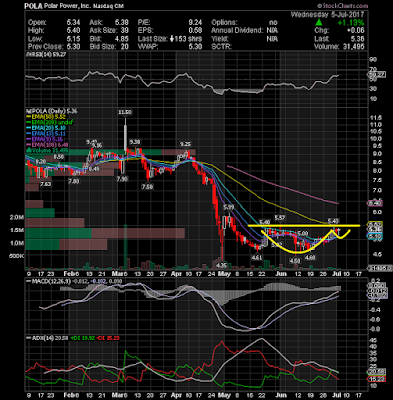
Task: Click the 7.63 January low label
Action: [x=46, y=184]
